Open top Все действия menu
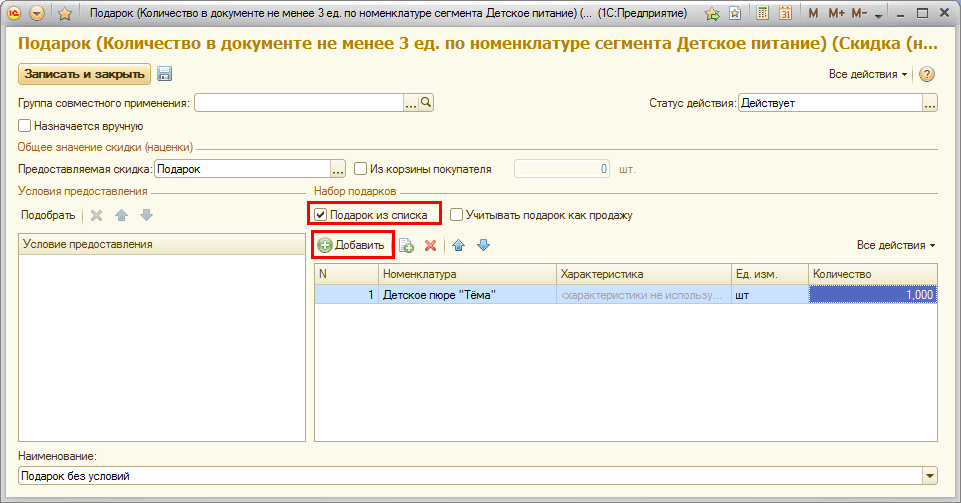Screen dimensions: 961x503 868,74
